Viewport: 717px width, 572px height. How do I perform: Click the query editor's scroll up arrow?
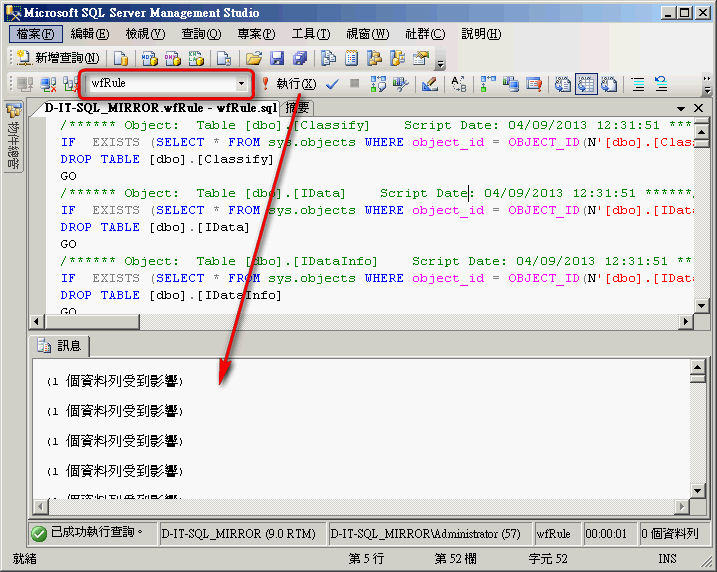click(x=701, y=132)
